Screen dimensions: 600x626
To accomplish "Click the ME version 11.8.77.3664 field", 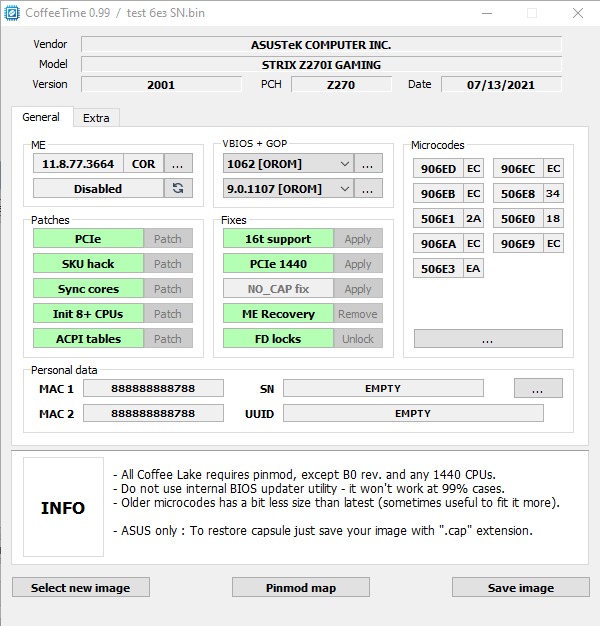I will point(78,164).
